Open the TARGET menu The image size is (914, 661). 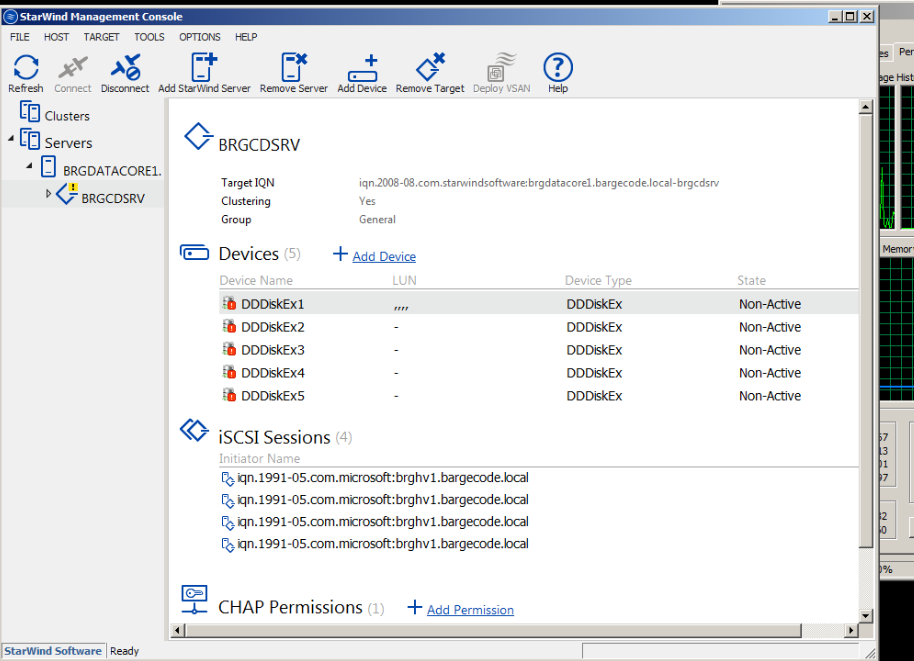click(101, 37)
